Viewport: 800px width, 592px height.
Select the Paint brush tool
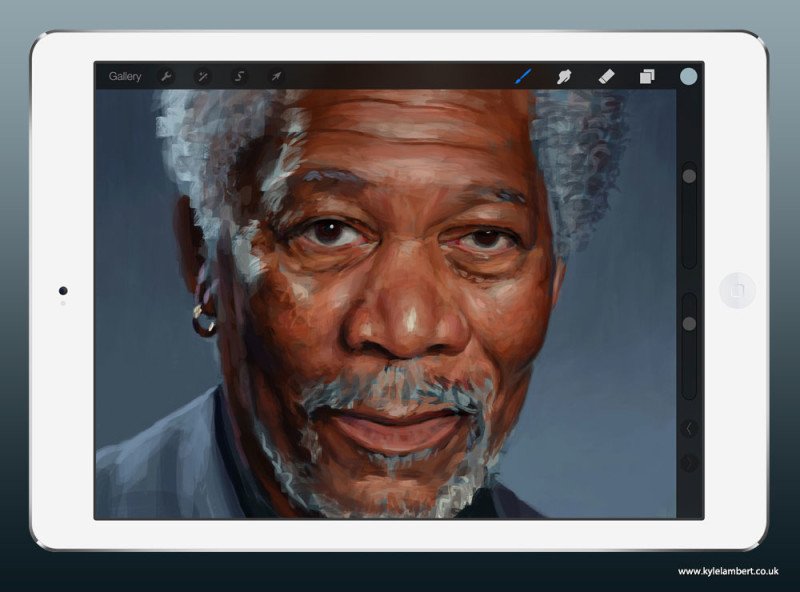click(x=522, y=74)
